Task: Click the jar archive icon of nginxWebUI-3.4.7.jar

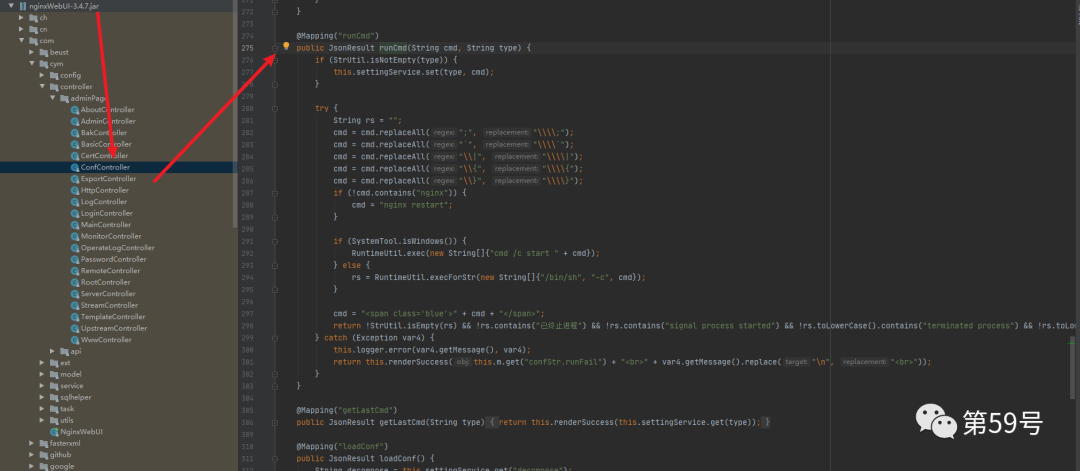Action: click(x=22, y=6)
